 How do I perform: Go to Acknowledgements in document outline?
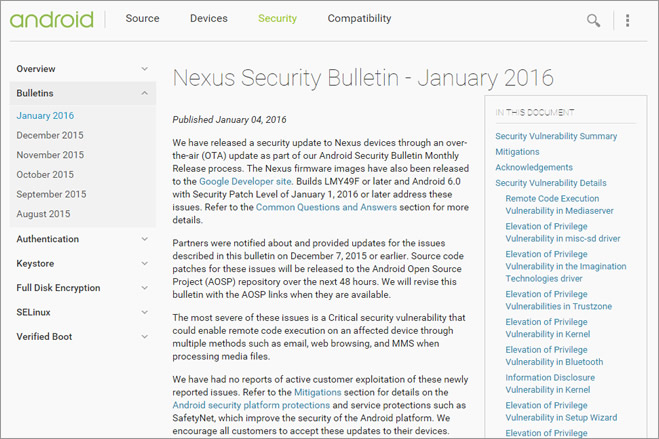tap(534, 167)
